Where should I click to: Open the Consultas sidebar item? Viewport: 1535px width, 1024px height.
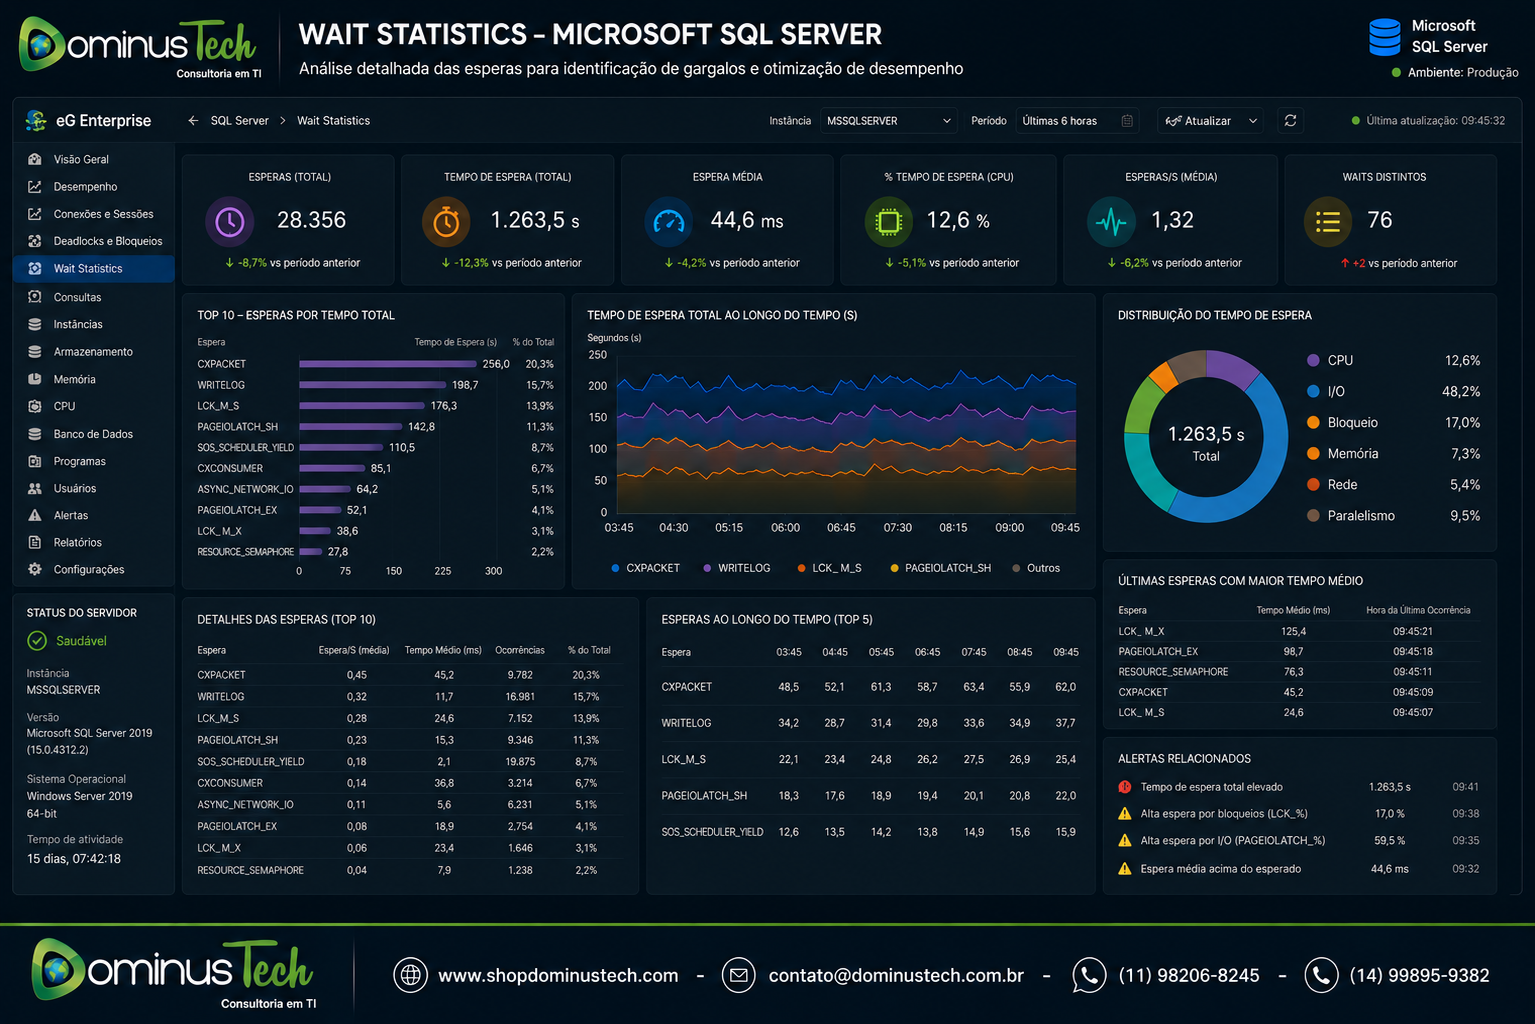pos(77,297)
